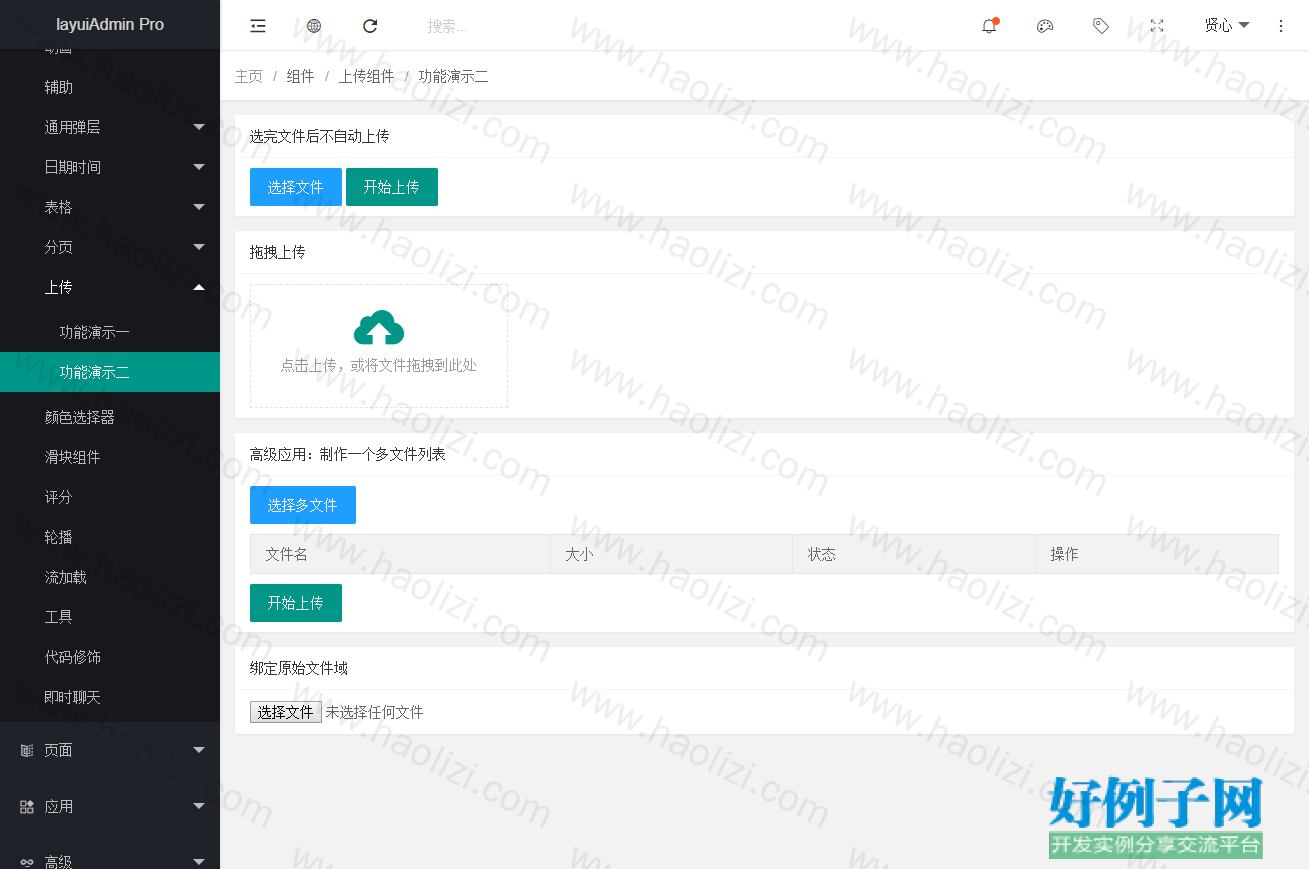Open 评分 menu item
The image size is (1309, 869).
pos(110,497)
